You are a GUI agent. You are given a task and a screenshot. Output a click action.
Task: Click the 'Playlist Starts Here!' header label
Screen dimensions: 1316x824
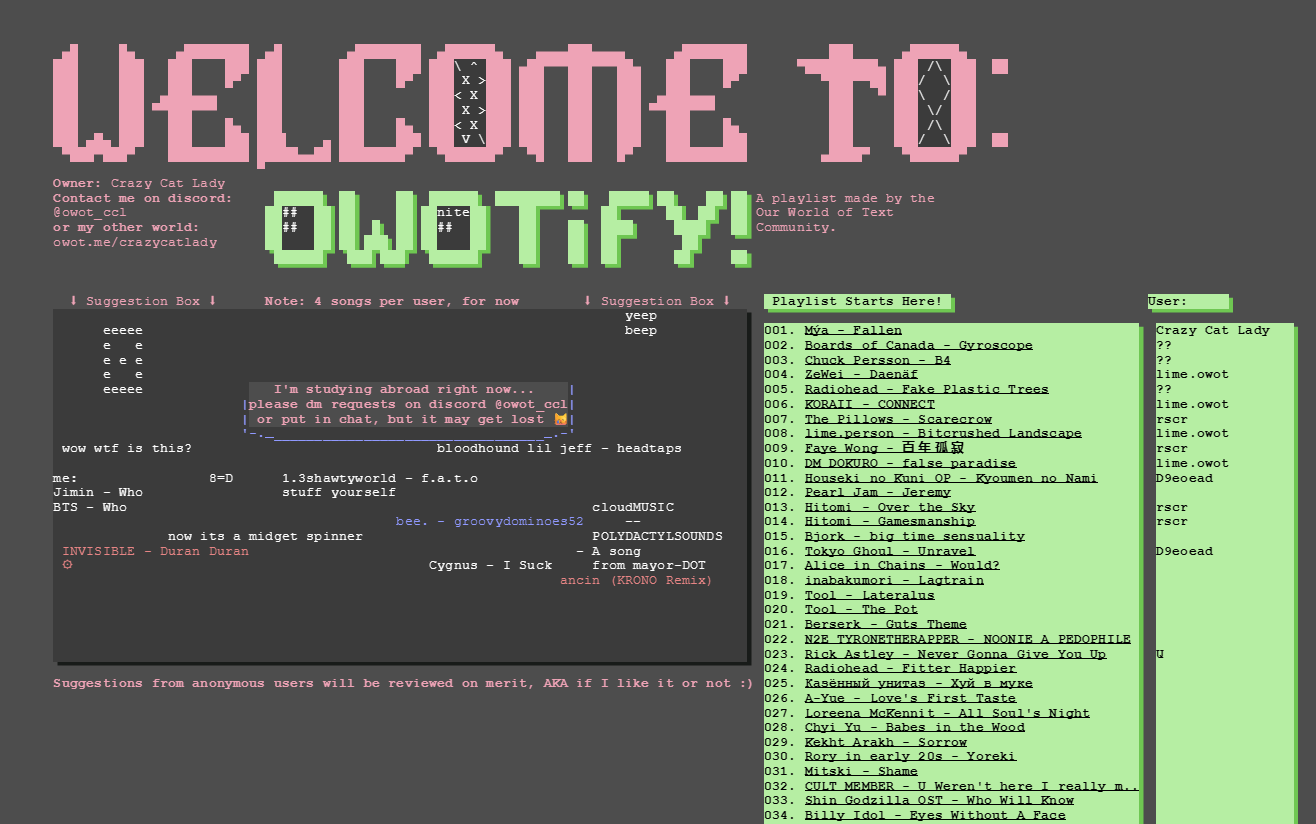tap(857, 301)
